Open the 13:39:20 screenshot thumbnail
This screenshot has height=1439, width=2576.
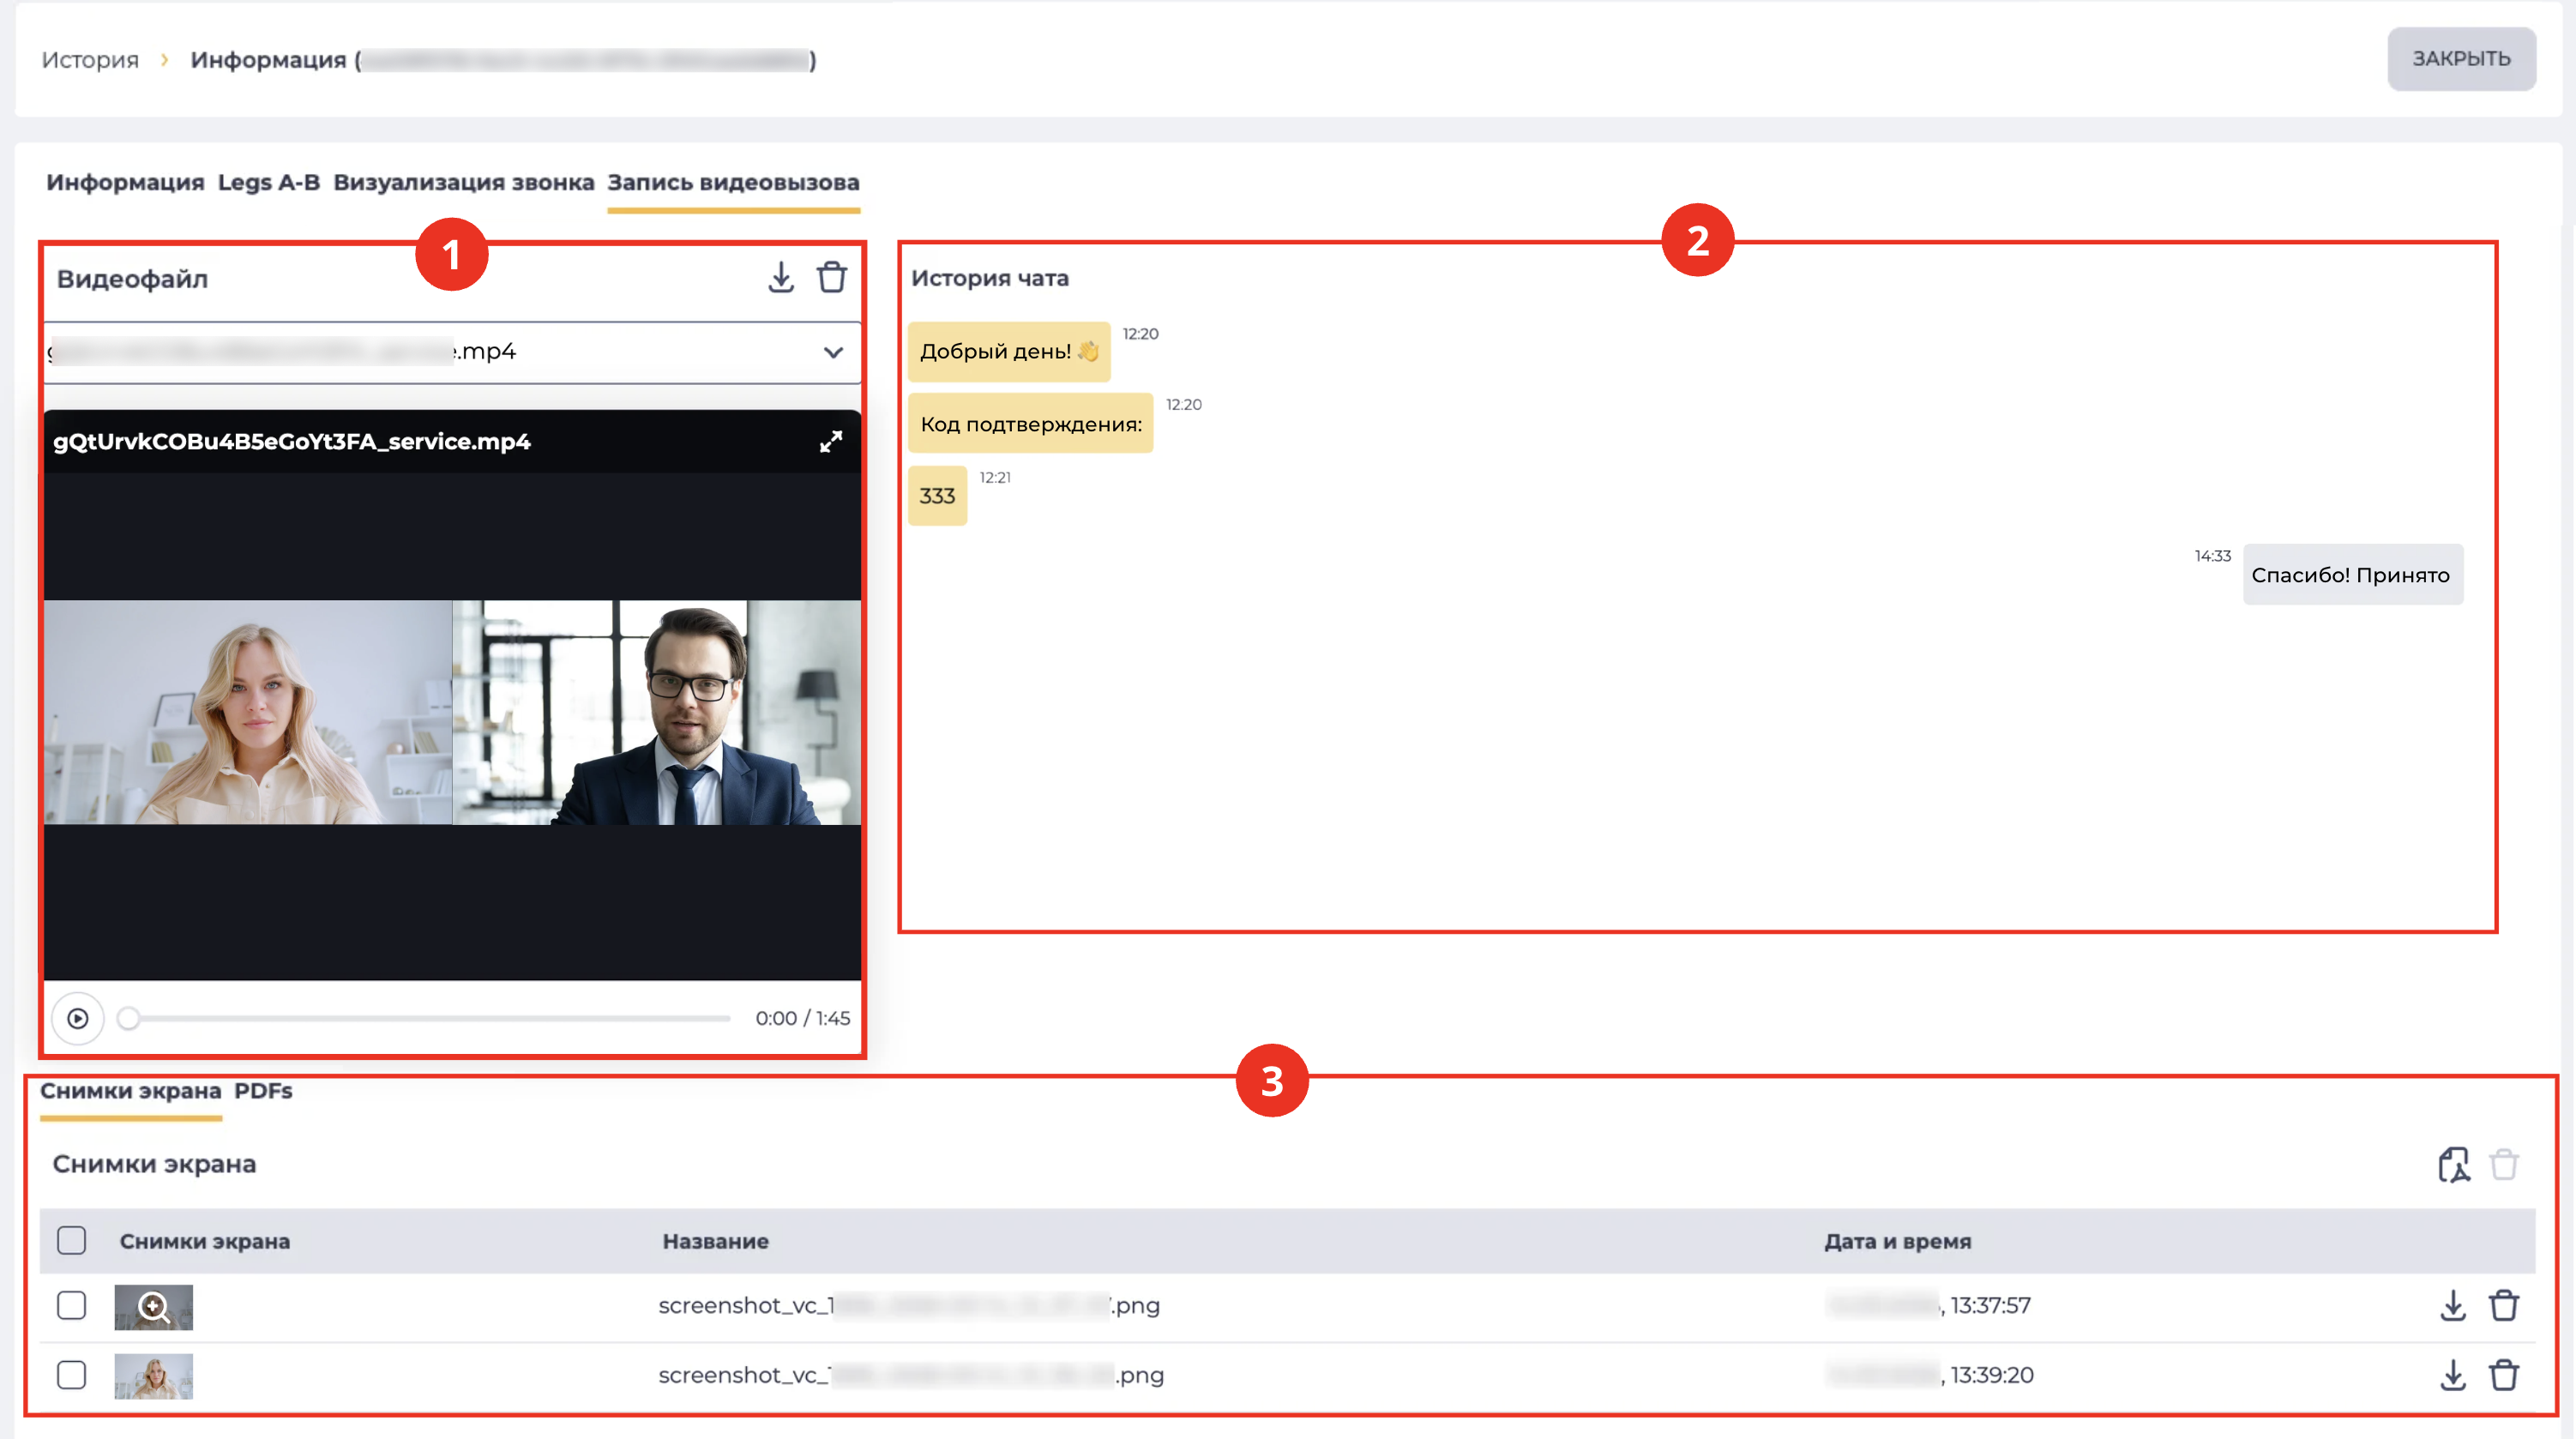point(153,1376)
